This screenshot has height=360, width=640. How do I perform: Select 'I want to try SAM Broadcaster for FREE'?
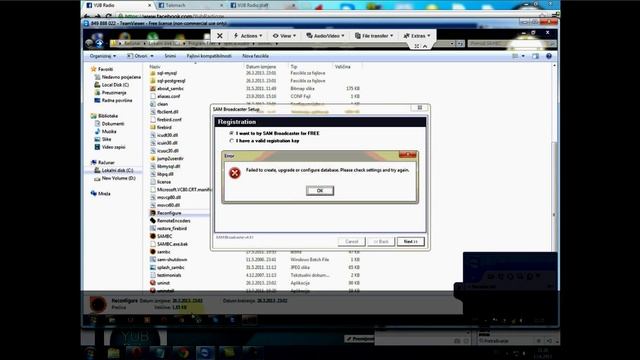click(275, 133)
